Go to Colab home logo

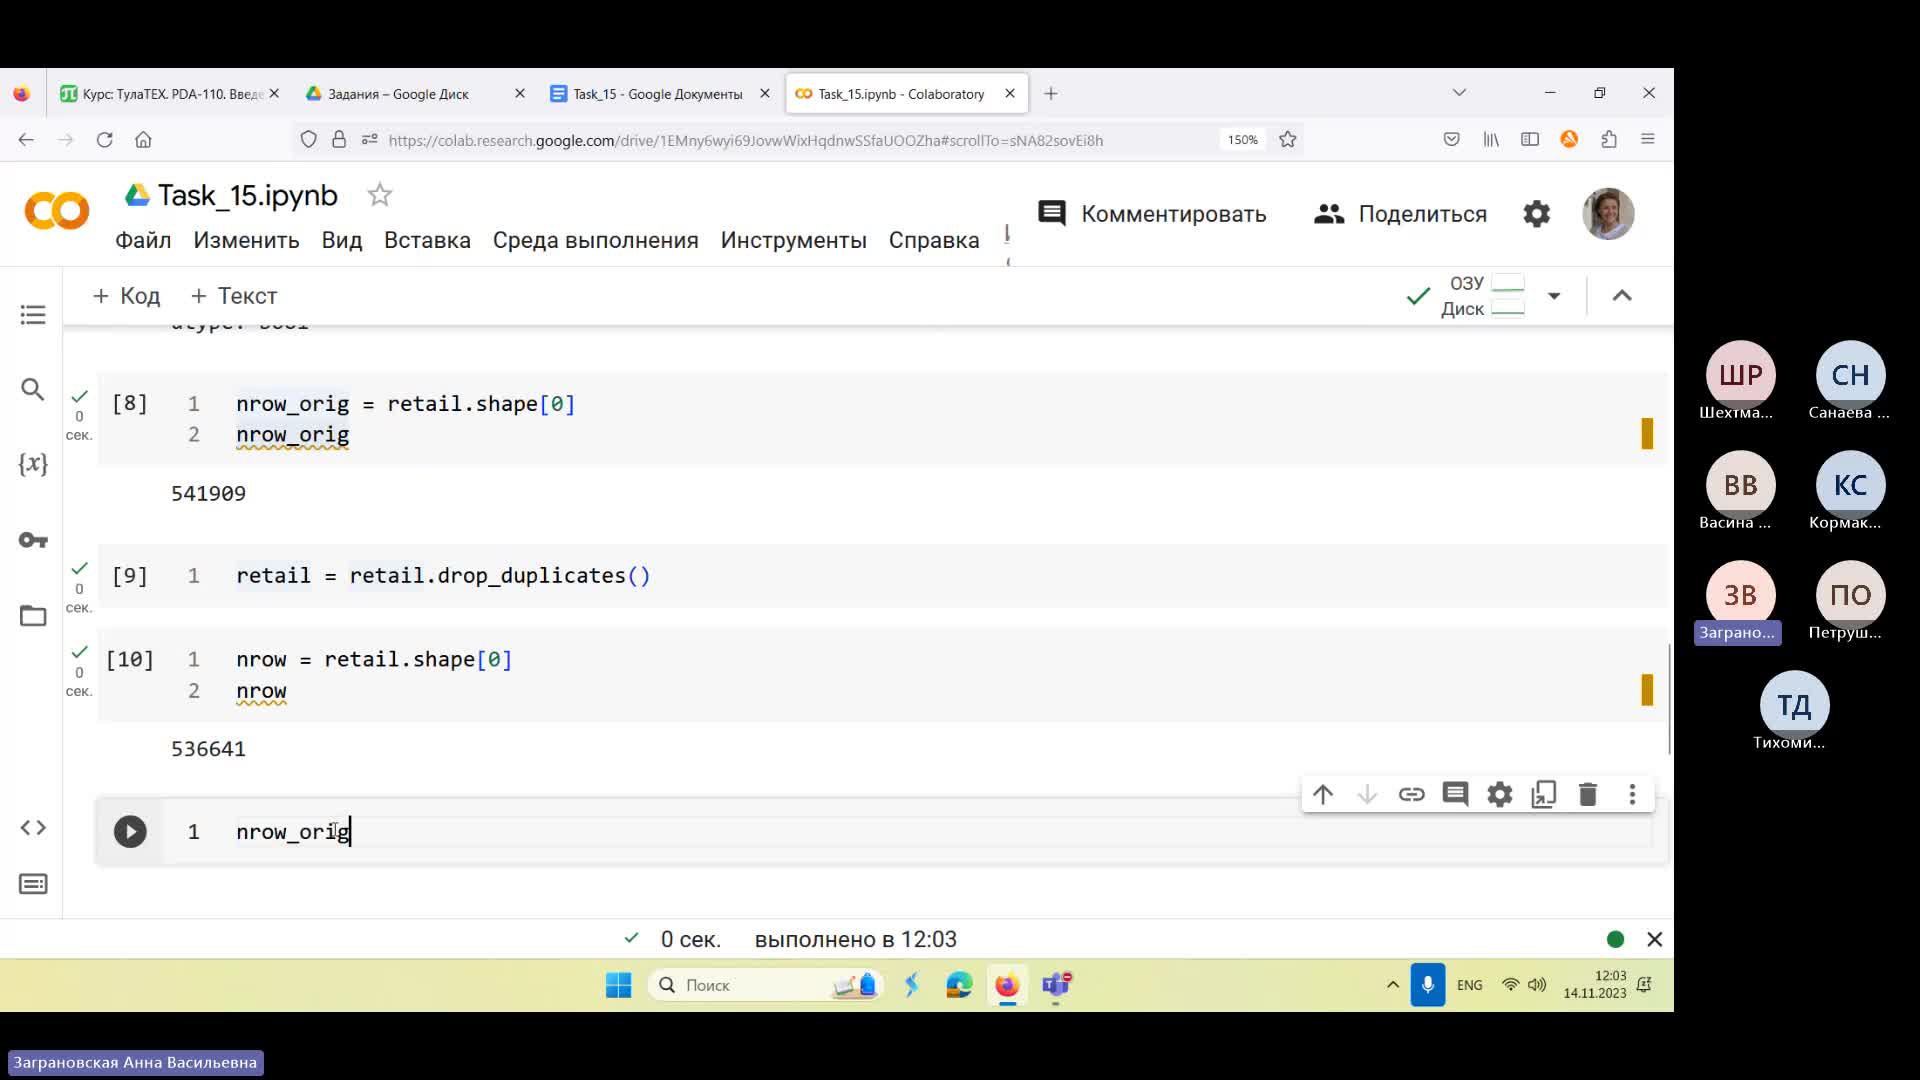tap(57, 212)
